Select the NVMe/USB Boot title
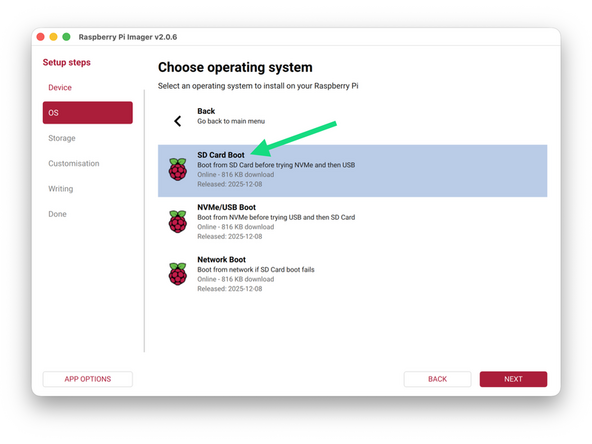 pyautogui.click(x=227, y=207)
